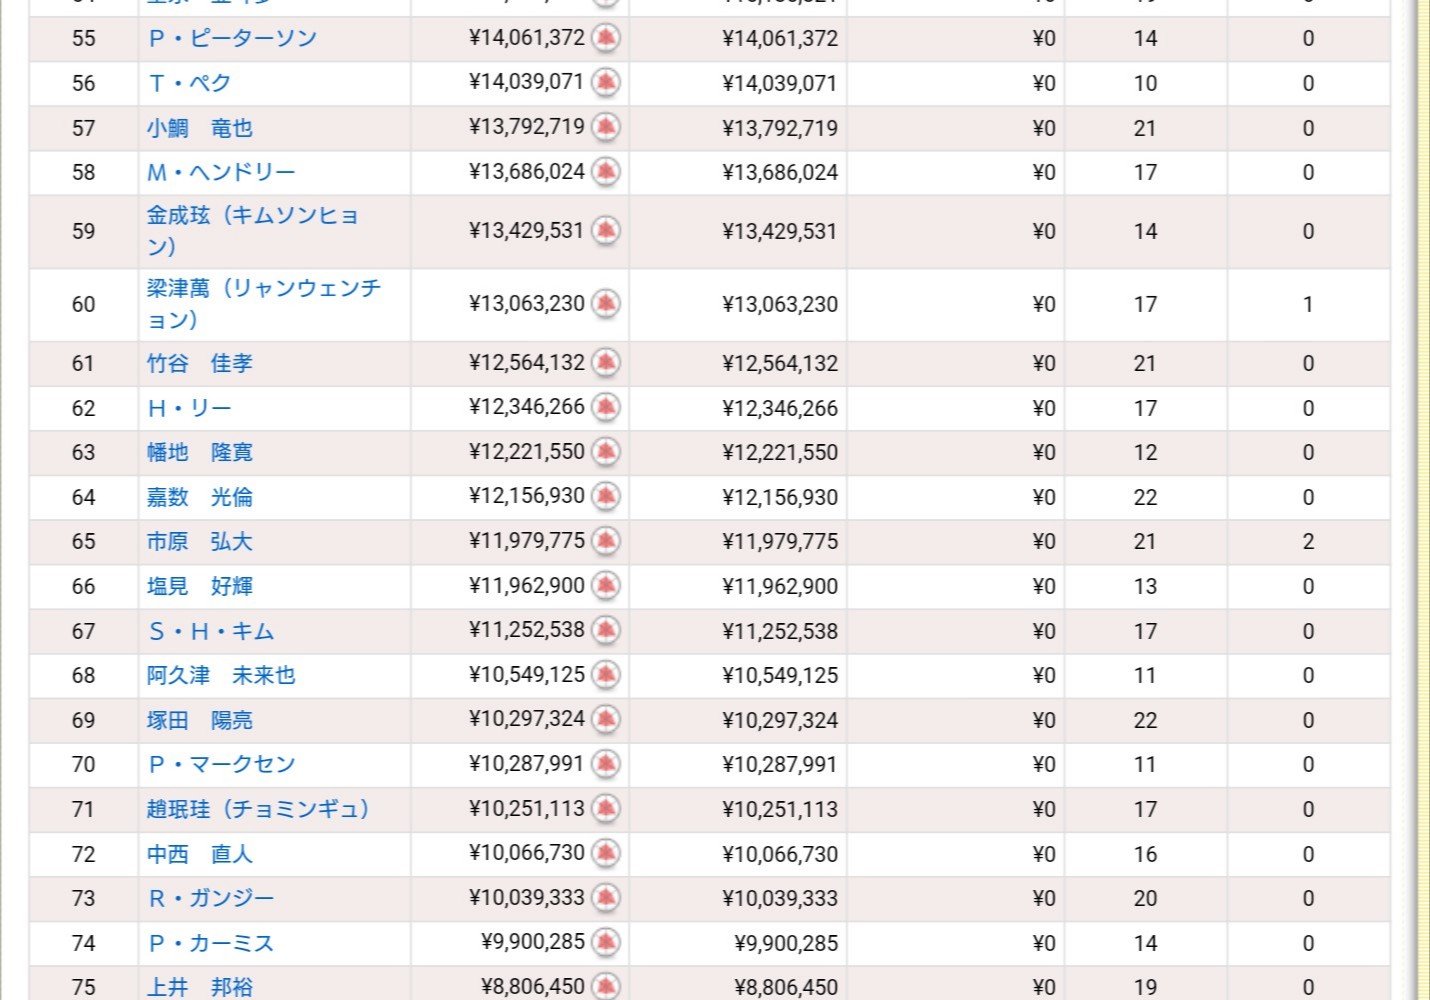Click the R・ガンジー name link

pos(211,898)
